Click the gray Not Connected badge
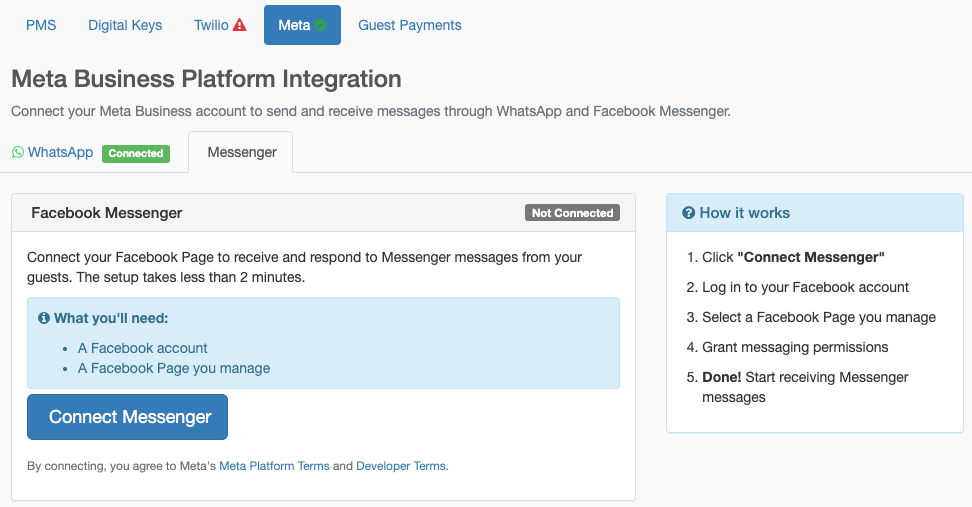Screen dimensions: 972x507 (x=572, y=213)
